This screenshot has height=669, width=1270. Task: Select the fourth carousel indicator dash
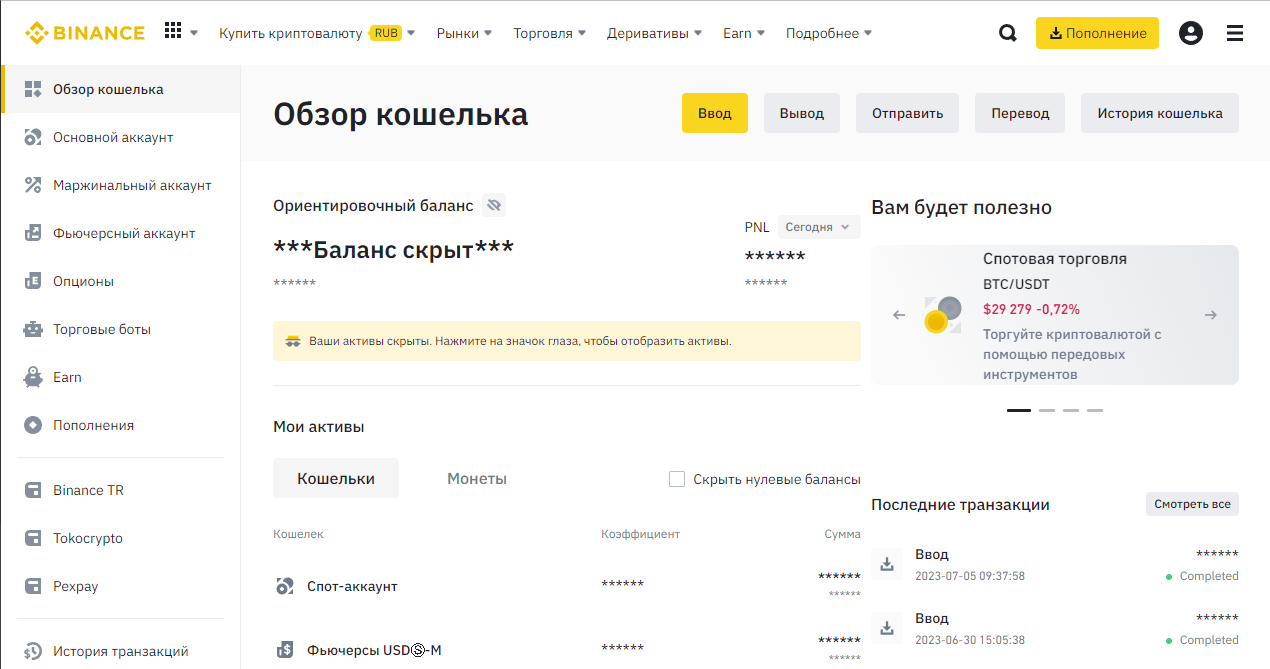[x=1094, y=410]
